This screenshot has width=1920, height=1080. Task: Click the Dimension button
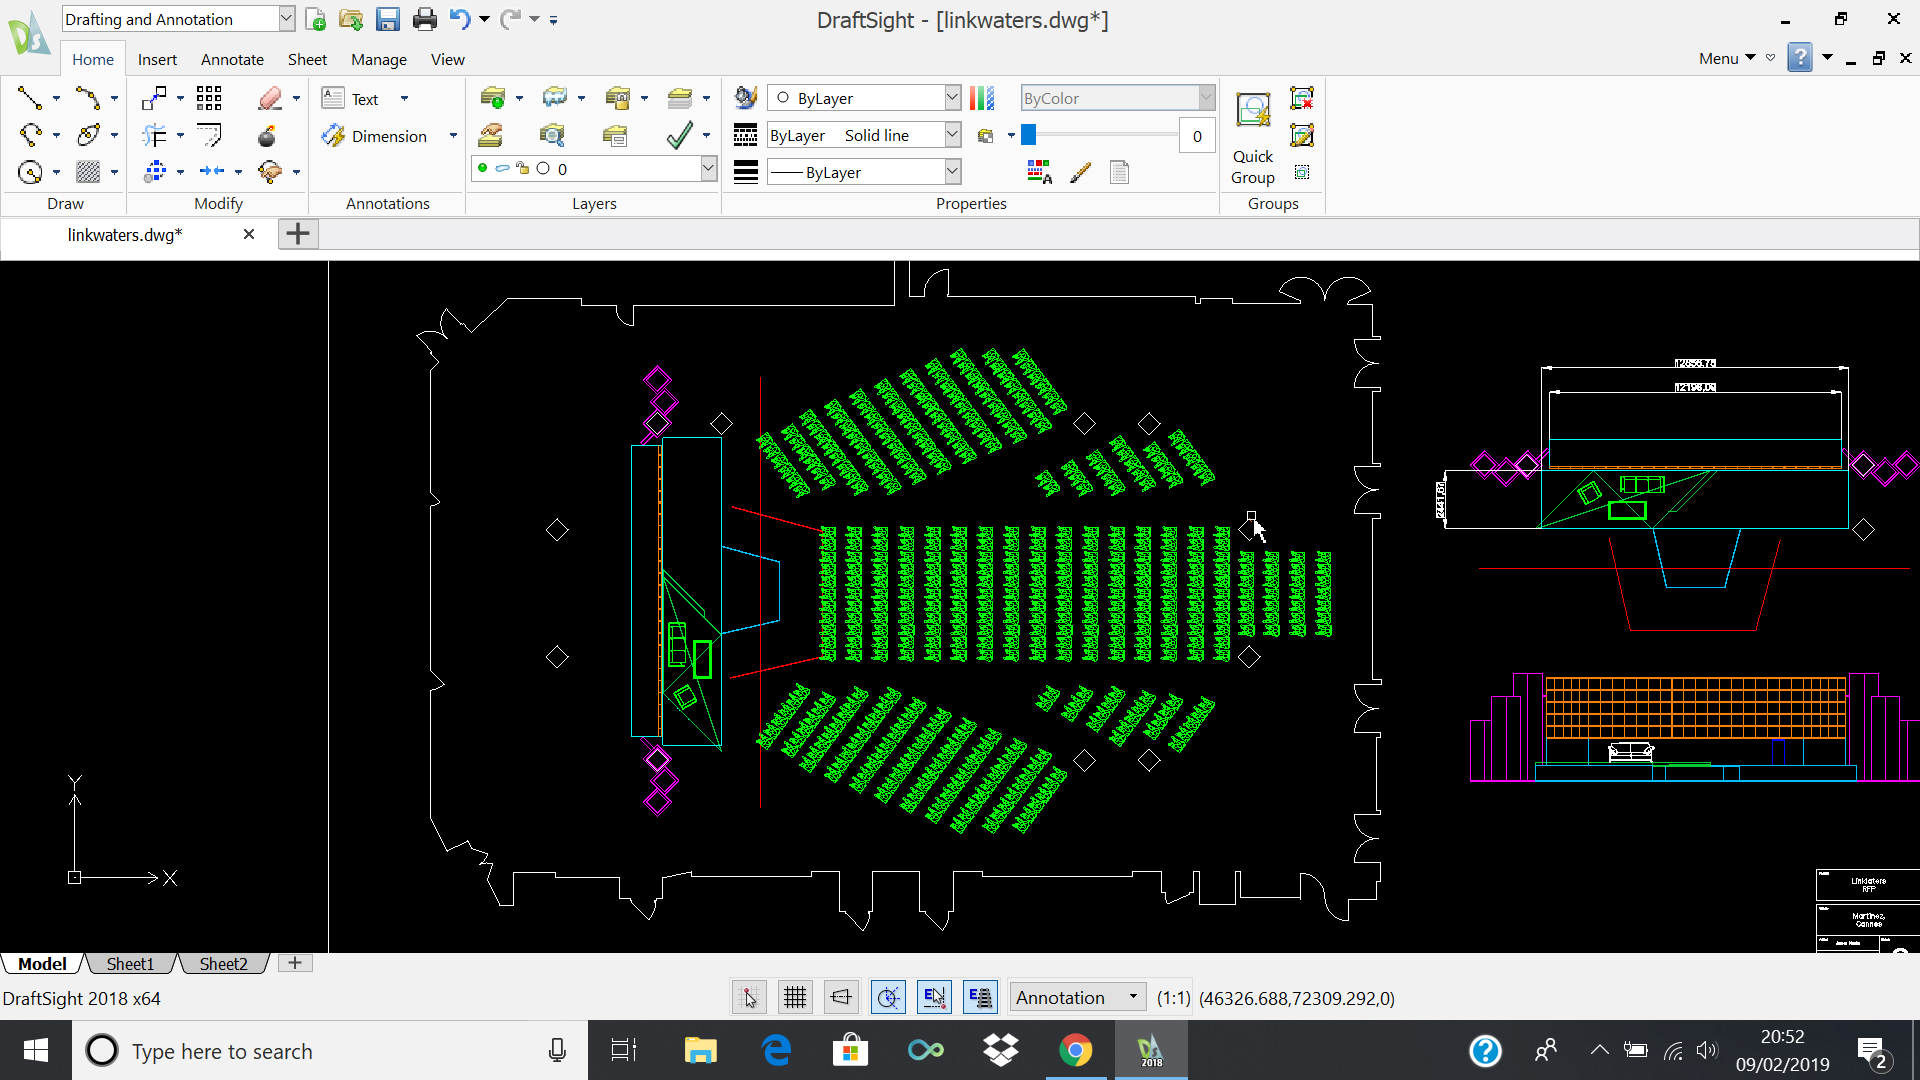tap(376, 136)
